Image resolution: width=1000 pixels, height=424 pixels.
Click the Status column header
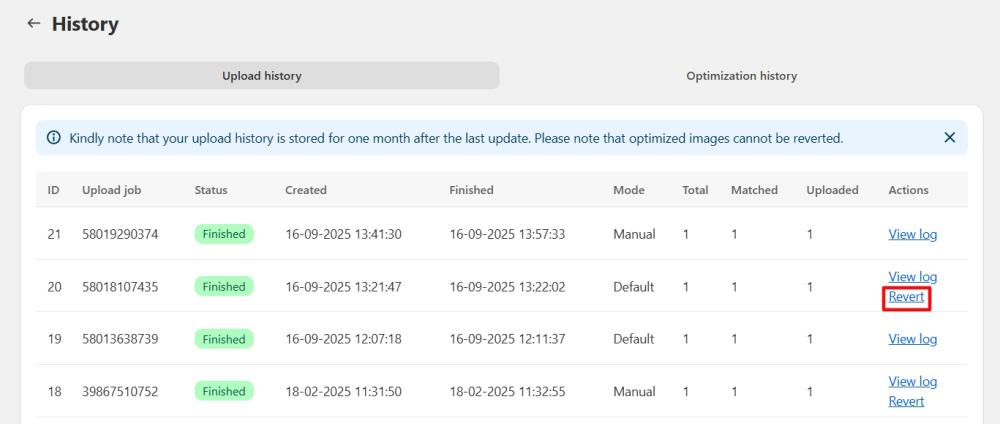(x=211, y=190)
